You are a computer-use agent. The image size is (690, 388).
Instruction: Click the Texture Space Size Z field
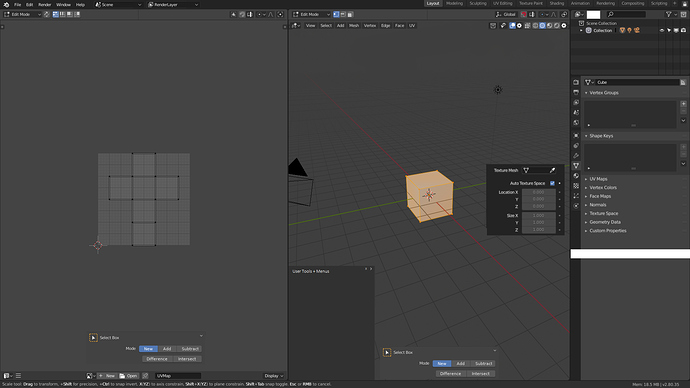pyautogui.click(x=539, y=230)
